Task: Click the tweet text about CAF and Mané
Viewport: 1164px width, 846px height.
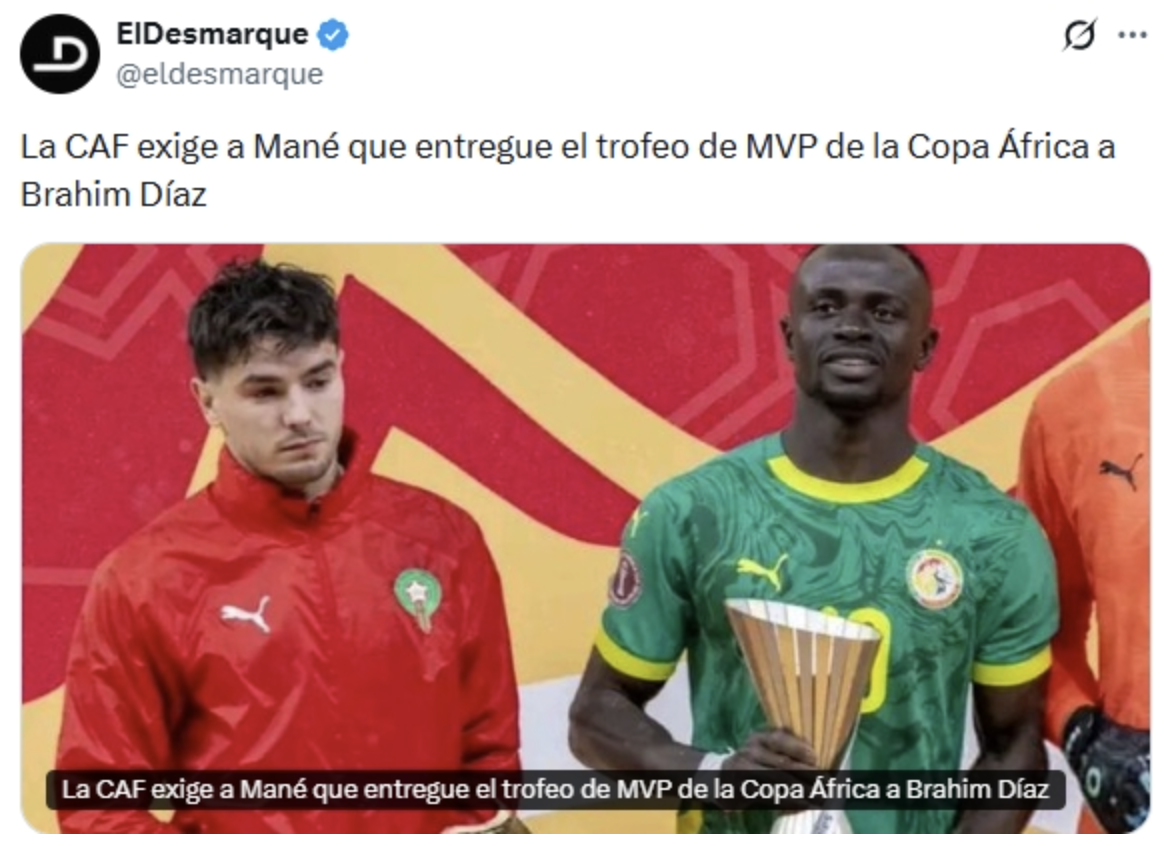Action: coord(568,170)
